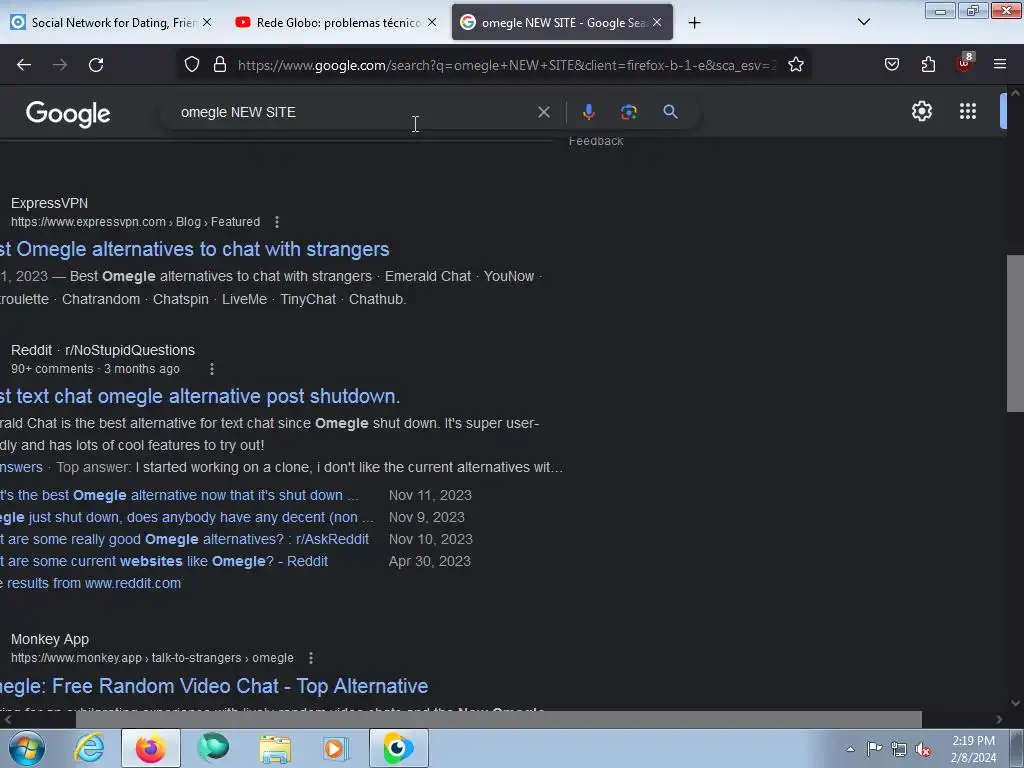Click into the Google search field
This screenshot has width=1024, height=768.
coord(353,112)
